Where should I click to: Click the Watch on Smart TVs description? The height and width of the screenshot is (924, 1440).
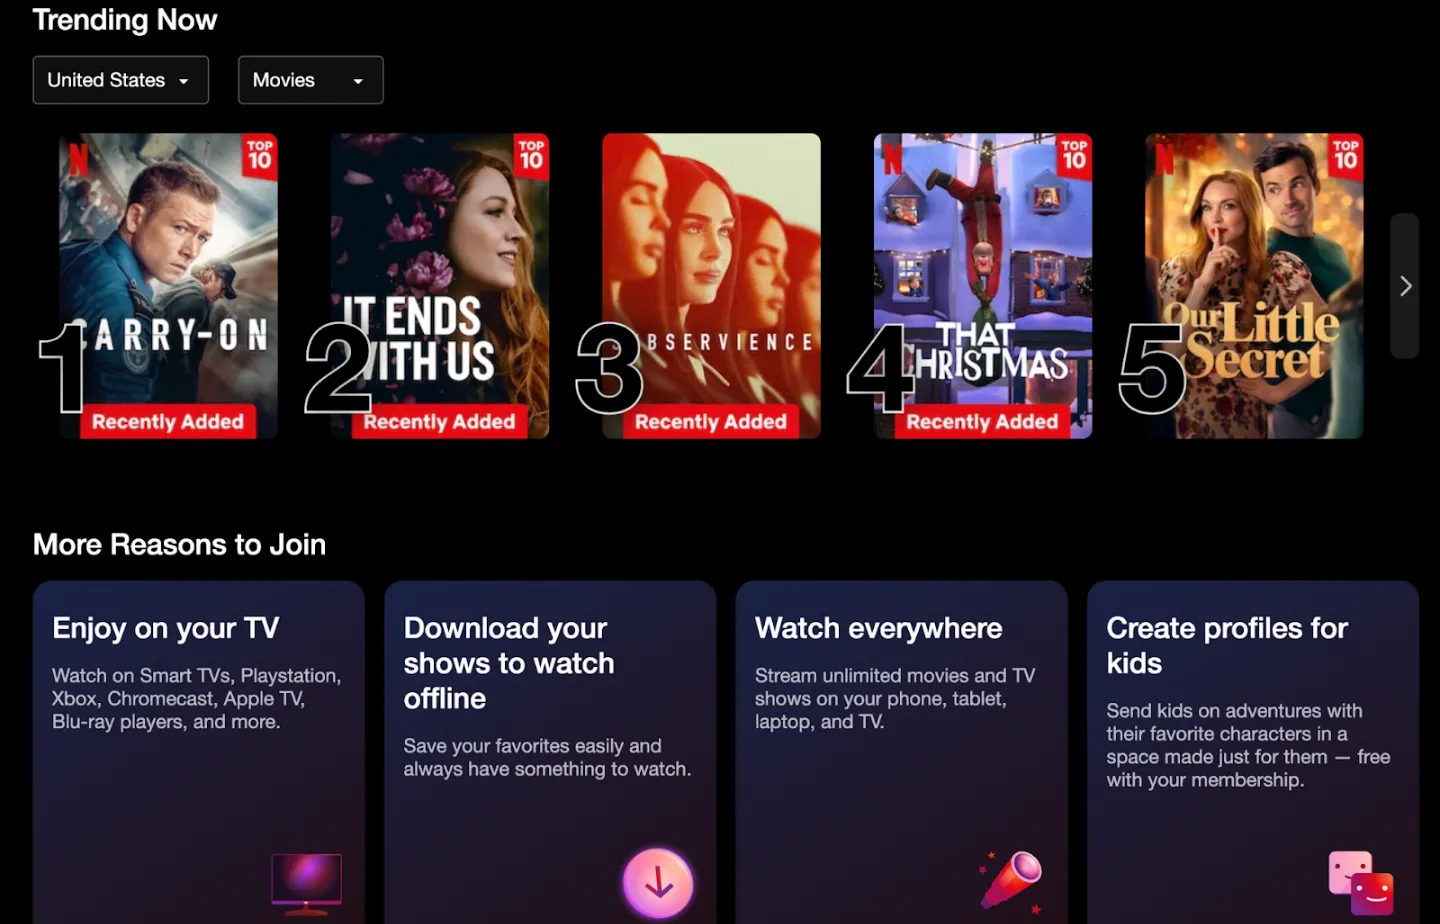197,699
